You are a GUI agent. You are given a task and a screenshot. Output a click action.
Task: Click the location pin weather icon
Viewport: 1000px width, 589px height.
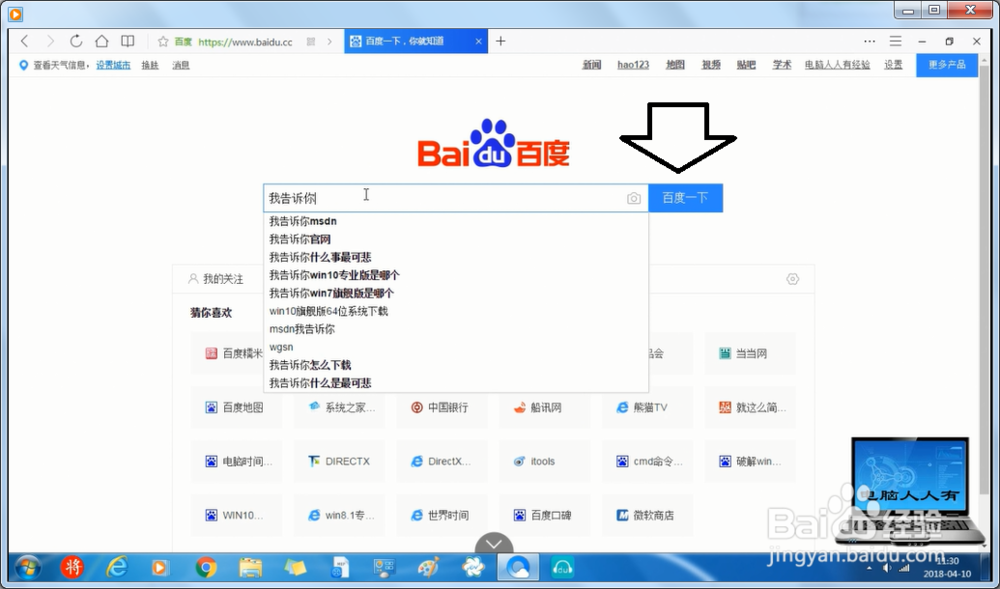[24, 65]
